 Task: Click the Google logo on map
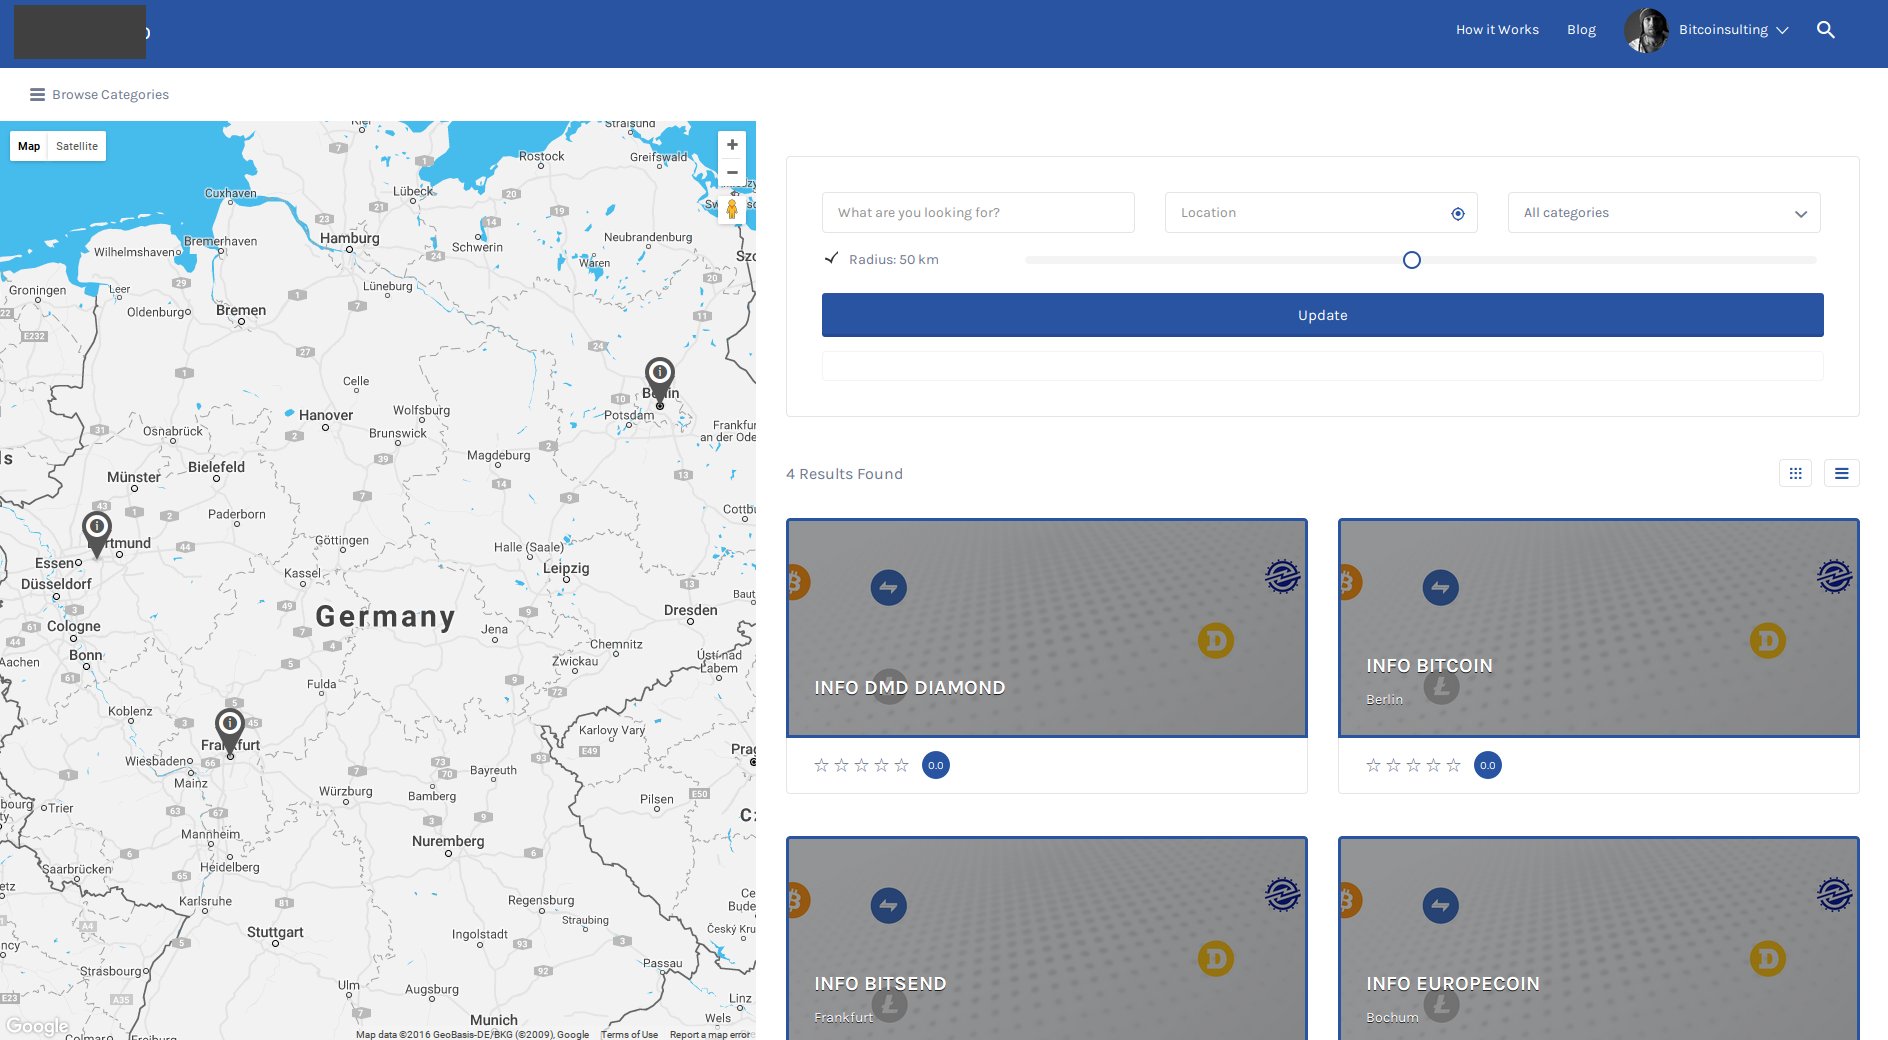click(x=37, y=1026)
